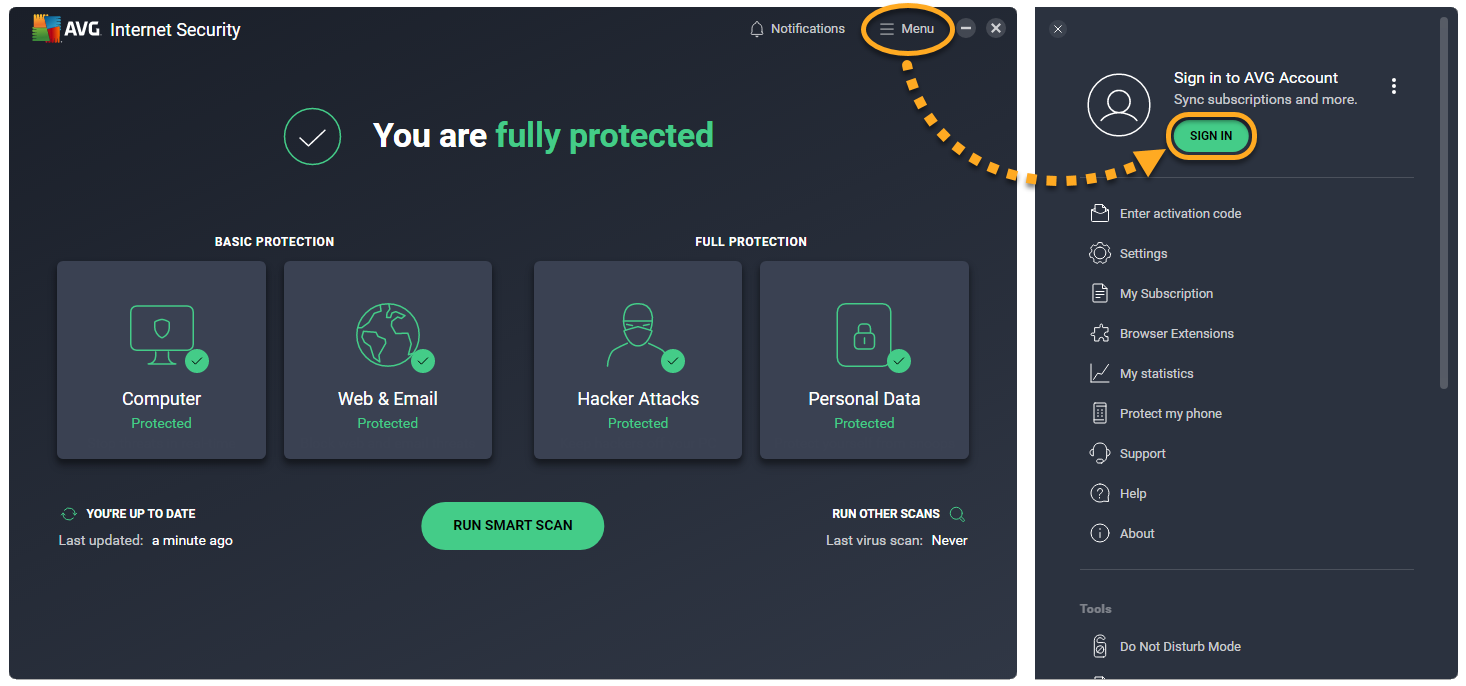Image resolution: width=1466 pixels, height=686 pixels.
Task: Expand account options three-dot menu
Action: point(1393,86)
